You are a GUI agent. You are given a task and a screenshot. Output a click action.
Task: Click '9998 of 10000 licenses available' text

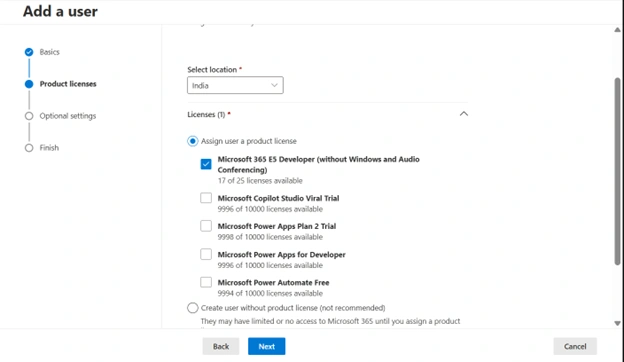[x=270, y=237]
